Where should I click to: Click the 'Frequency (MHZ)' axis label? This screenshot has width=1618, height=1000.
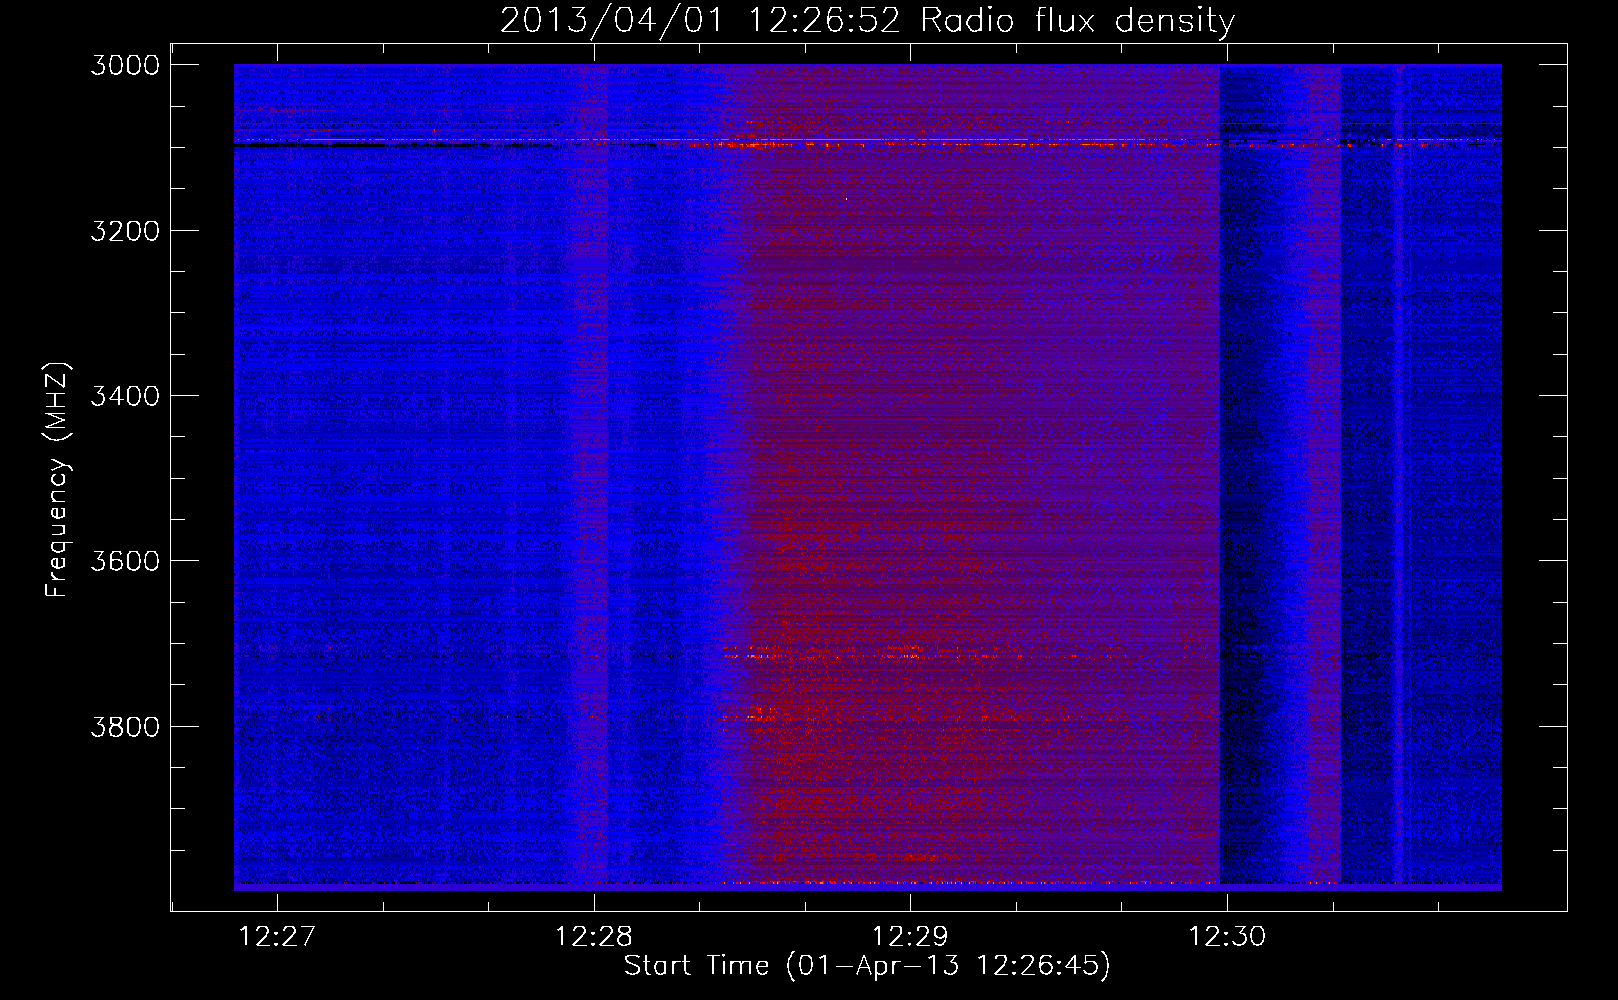[57, 480]
